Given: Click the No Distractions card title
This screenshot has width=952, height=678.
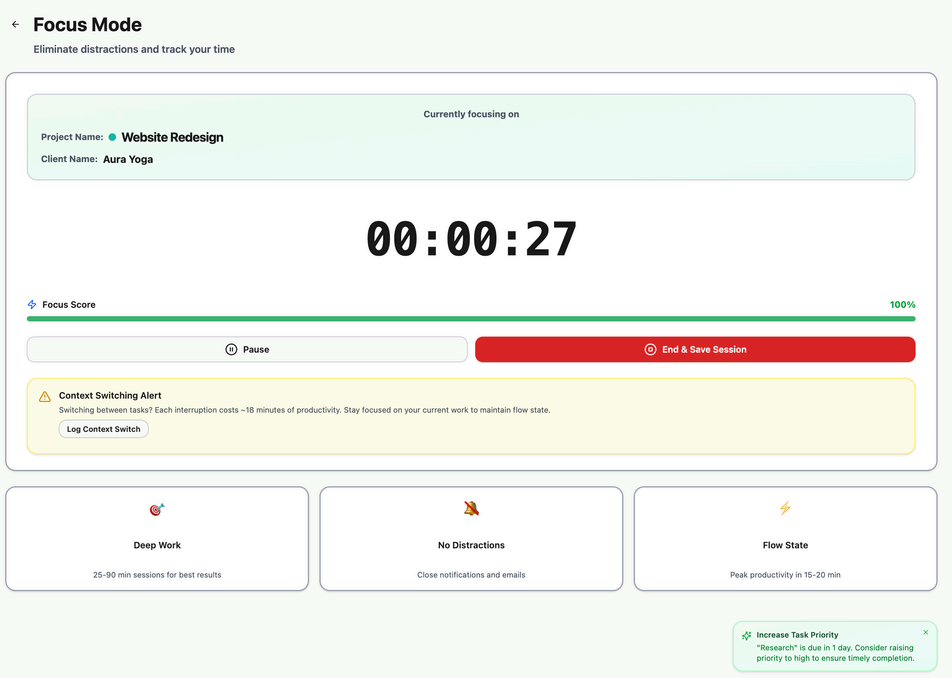Looking at the screenshot, I should (471, 545).
